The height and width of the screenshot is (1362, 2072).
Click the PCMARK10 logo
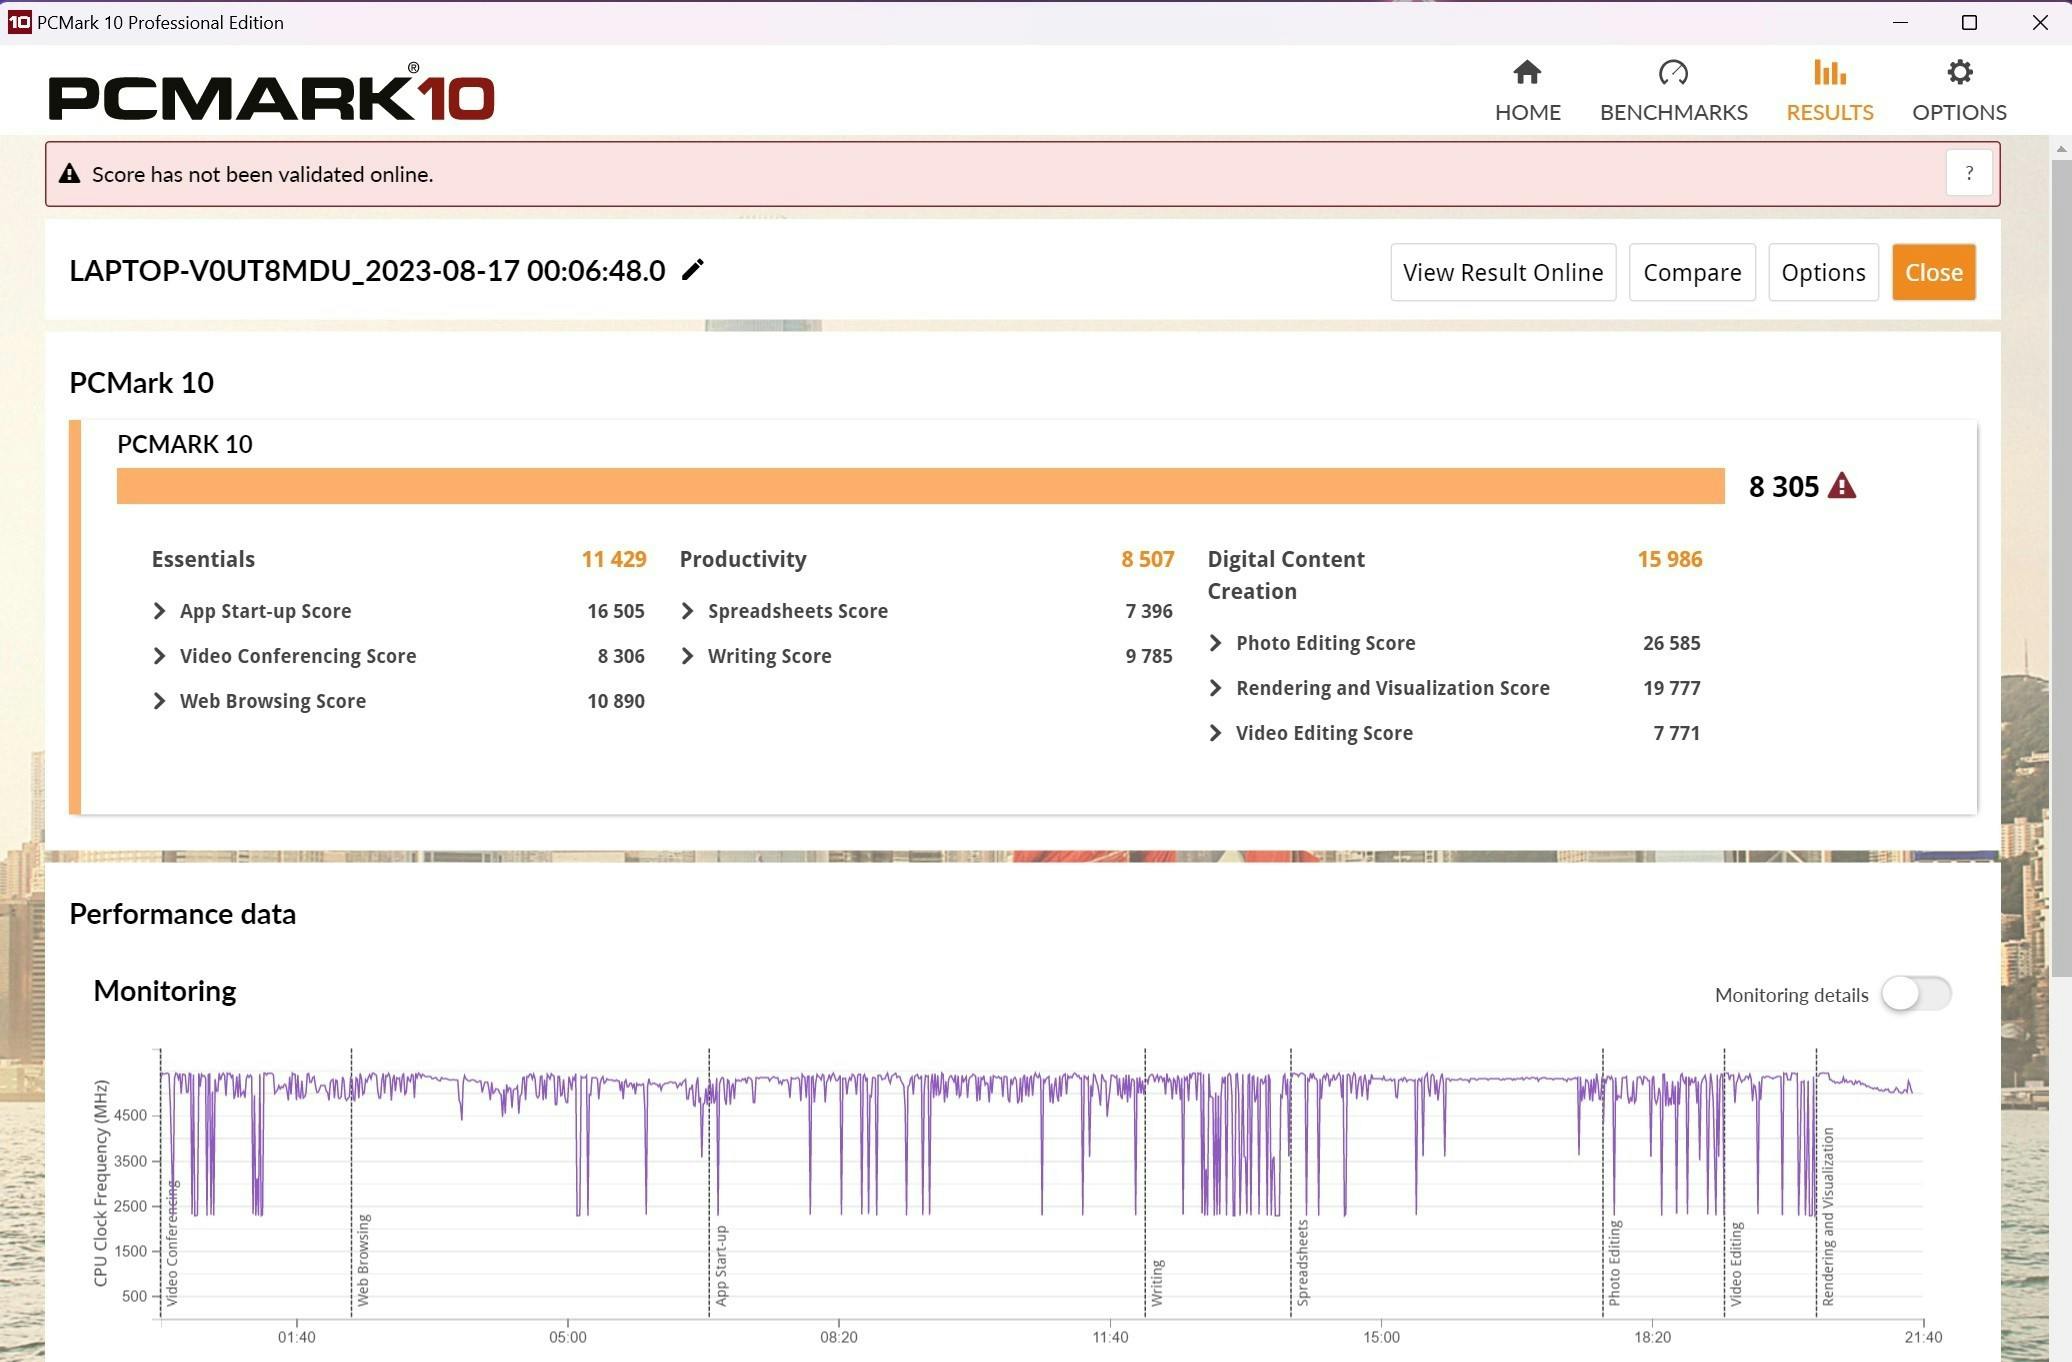click(271, 94)
